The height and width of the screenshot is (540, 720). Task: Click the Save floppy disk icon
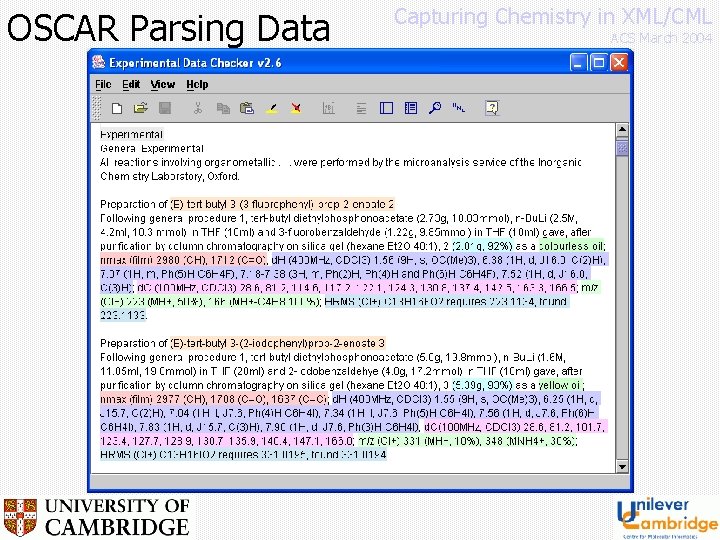[165, 108]
